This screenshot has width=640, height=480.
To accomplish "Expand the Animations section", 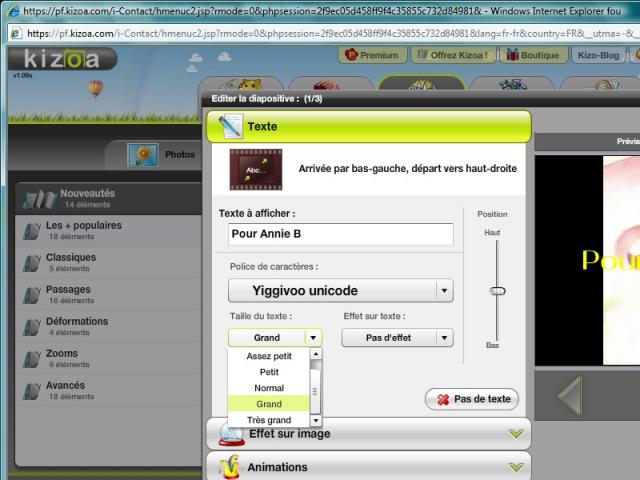I will click(x=369, y=466).
